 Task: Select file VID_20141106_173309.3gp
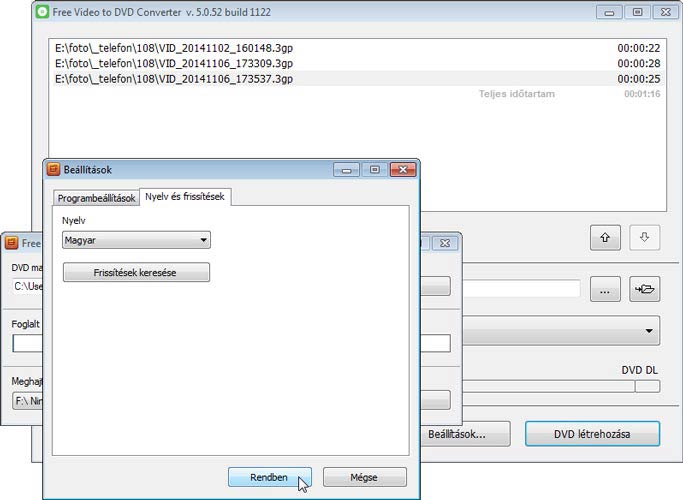(x=174, y=63)
